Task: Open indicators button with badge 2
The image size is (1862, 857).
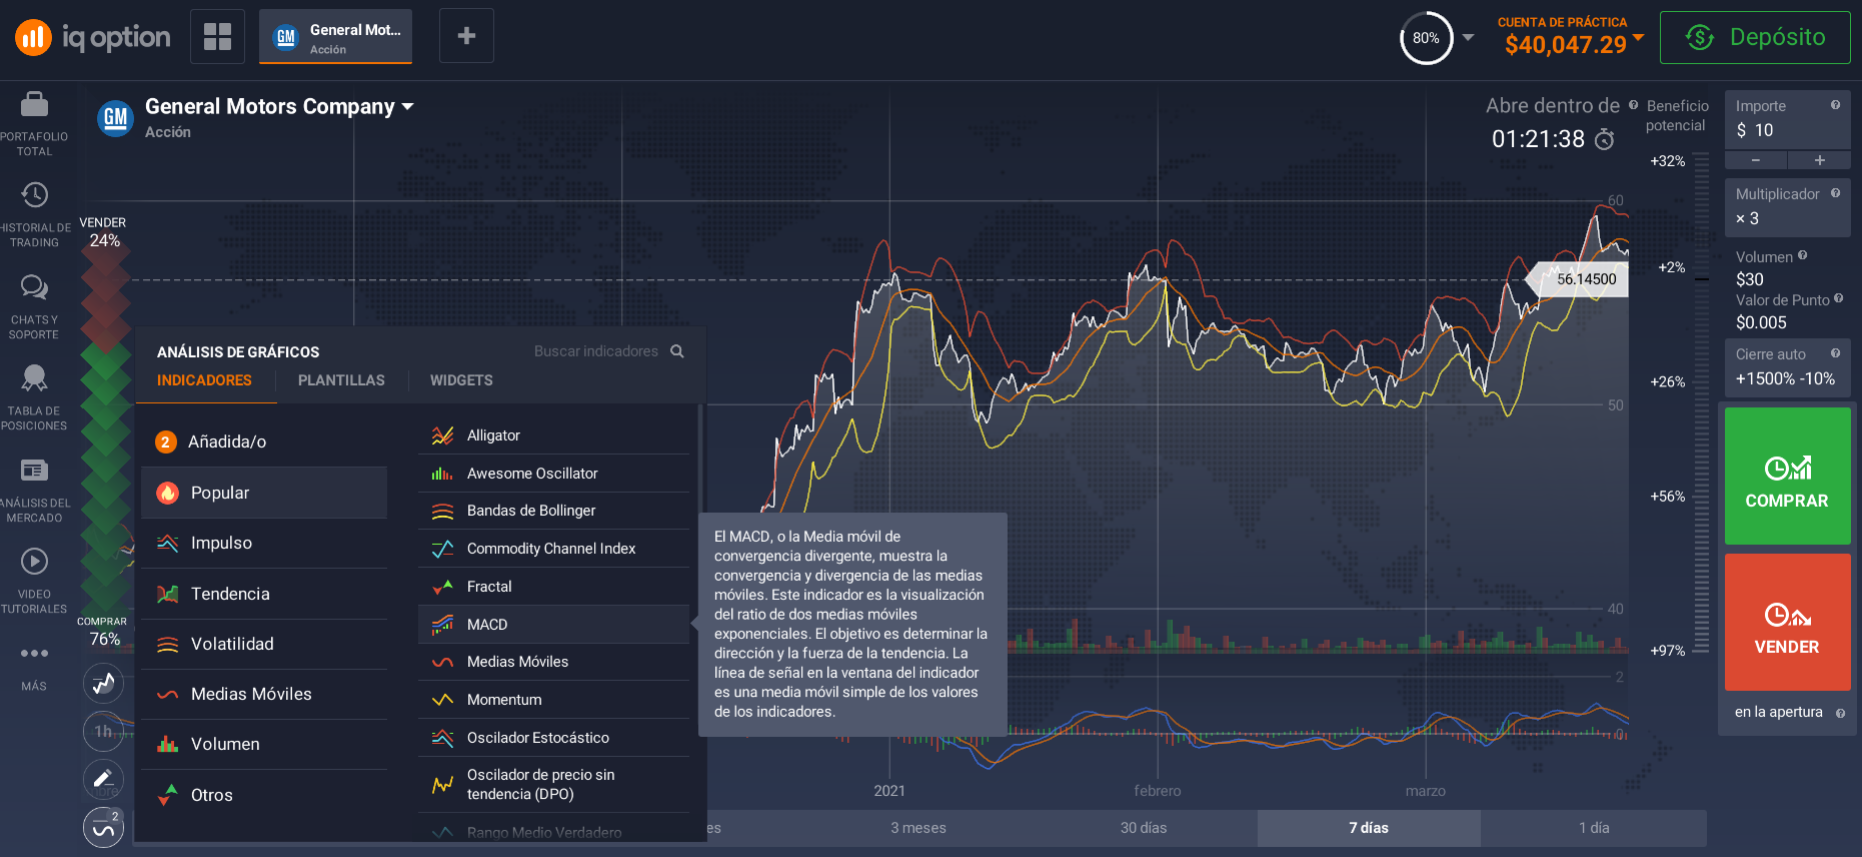Action: click(104, 827)
